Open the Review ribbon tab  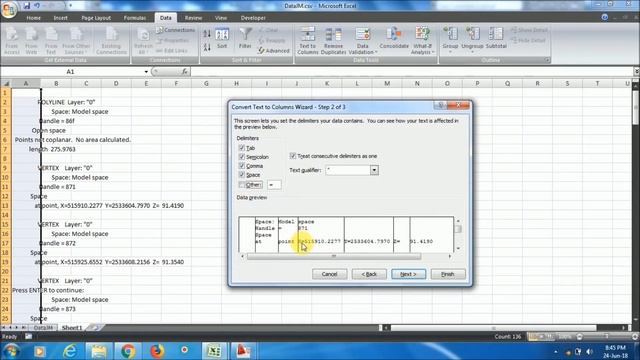[193, 18]
